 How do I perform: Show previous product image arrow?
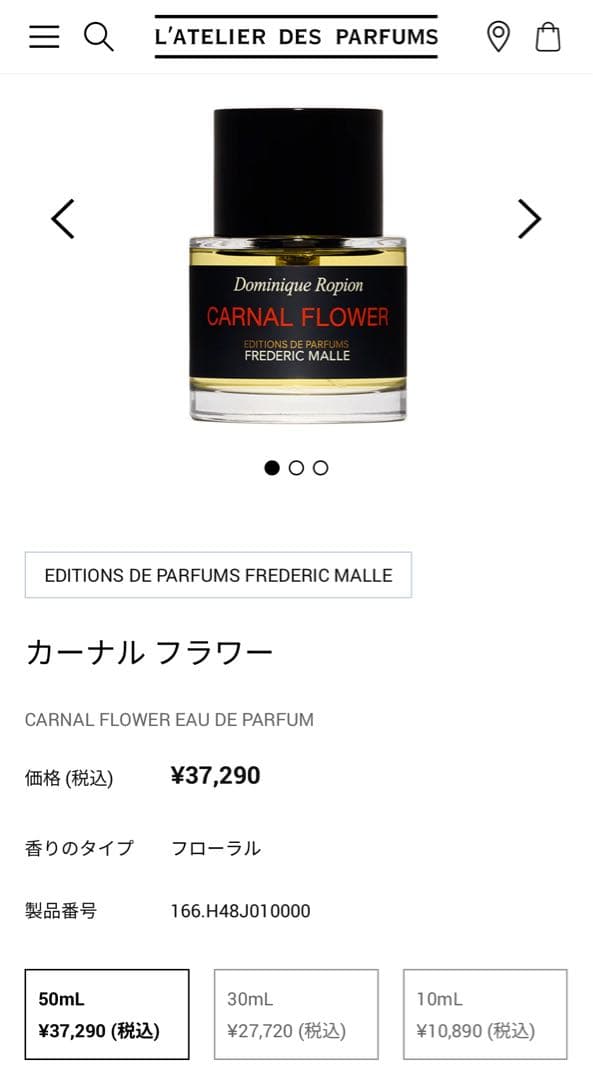63,219
